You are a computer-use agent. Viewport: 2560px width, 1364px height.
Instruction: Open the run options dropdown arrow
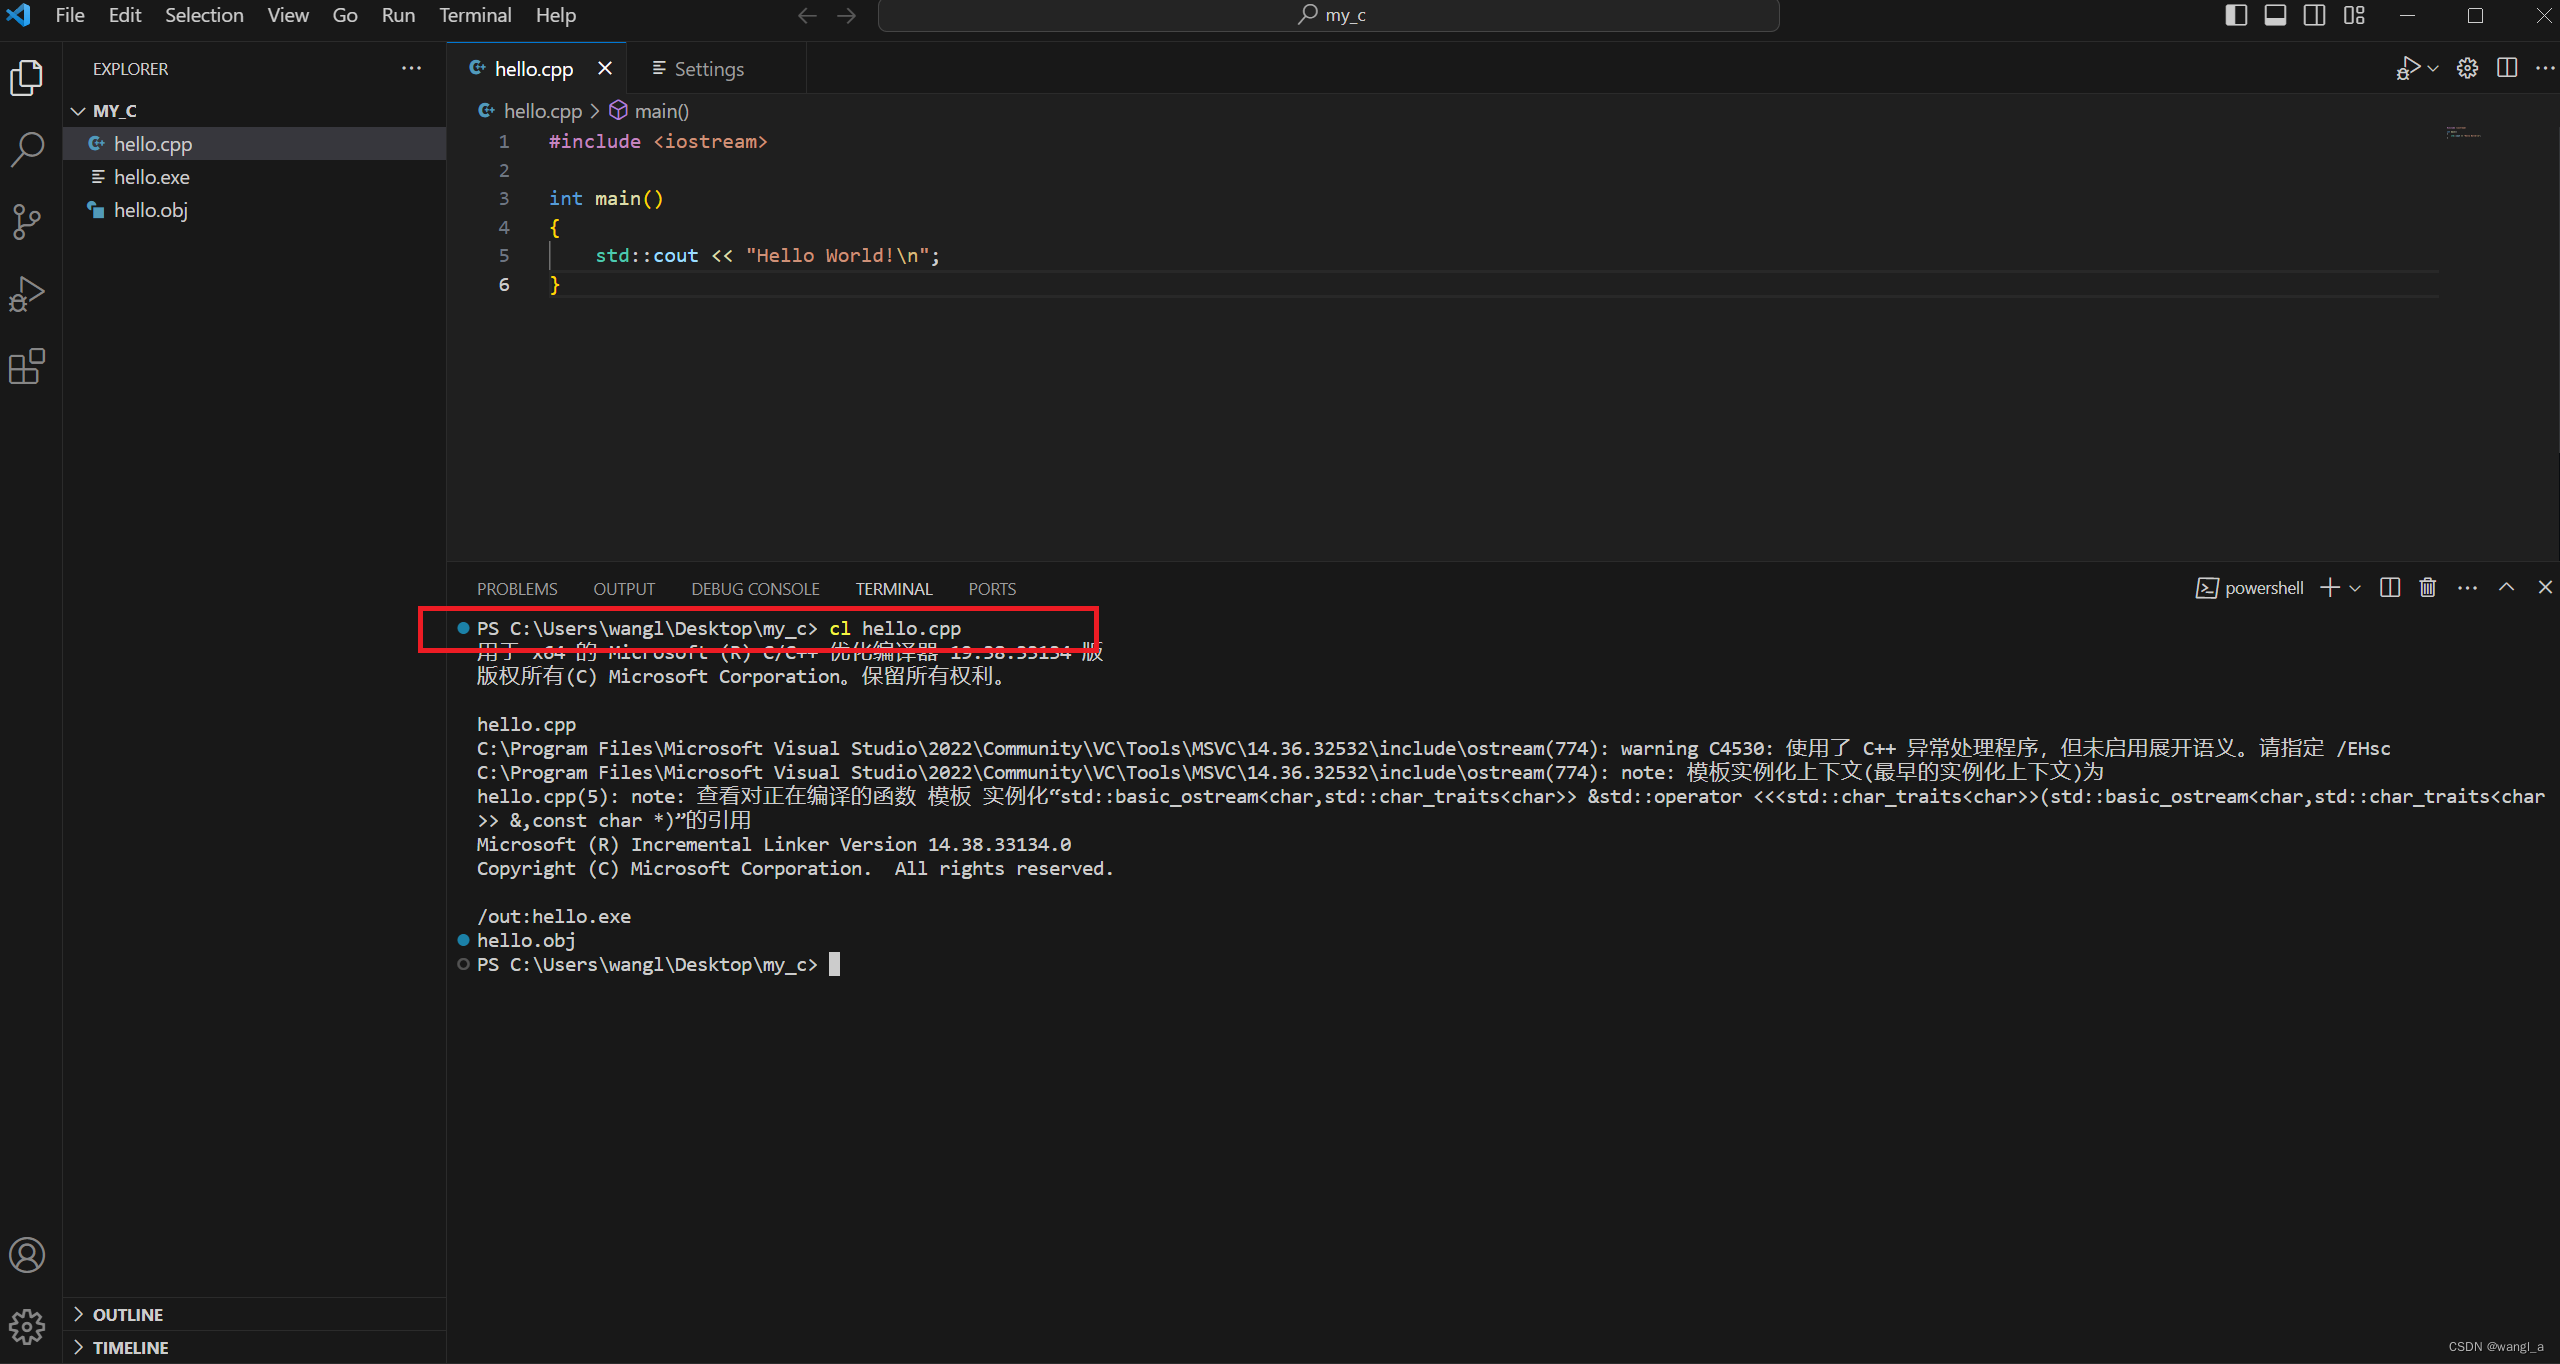(x=2433, y=68)
